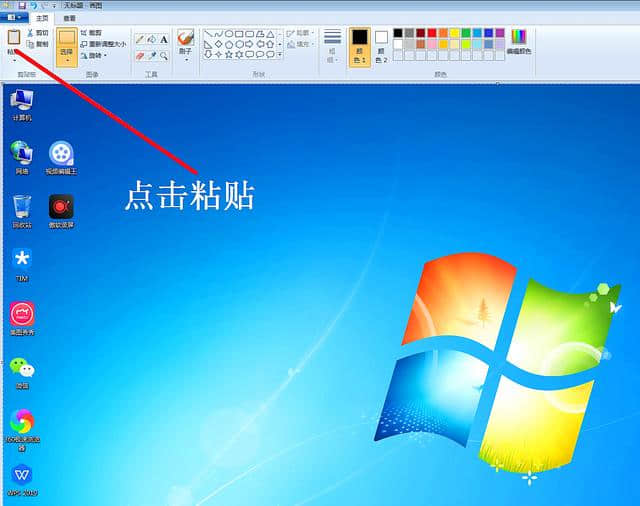This screenshot has height=506, width=640.
Task: Choose the Line shape
Action: 209,33
